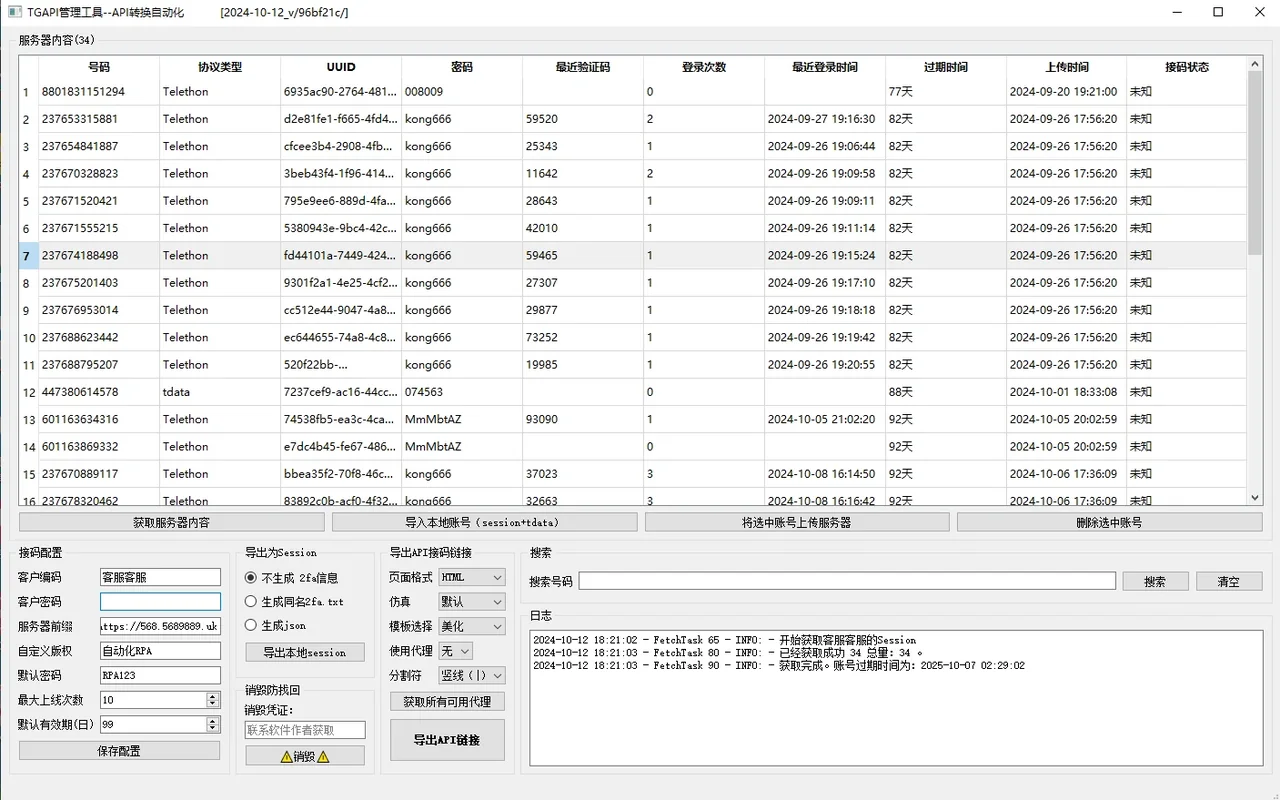Click the 过期时间 column header
Viewport: 1280px width, 800px height.
click(946, 67)
